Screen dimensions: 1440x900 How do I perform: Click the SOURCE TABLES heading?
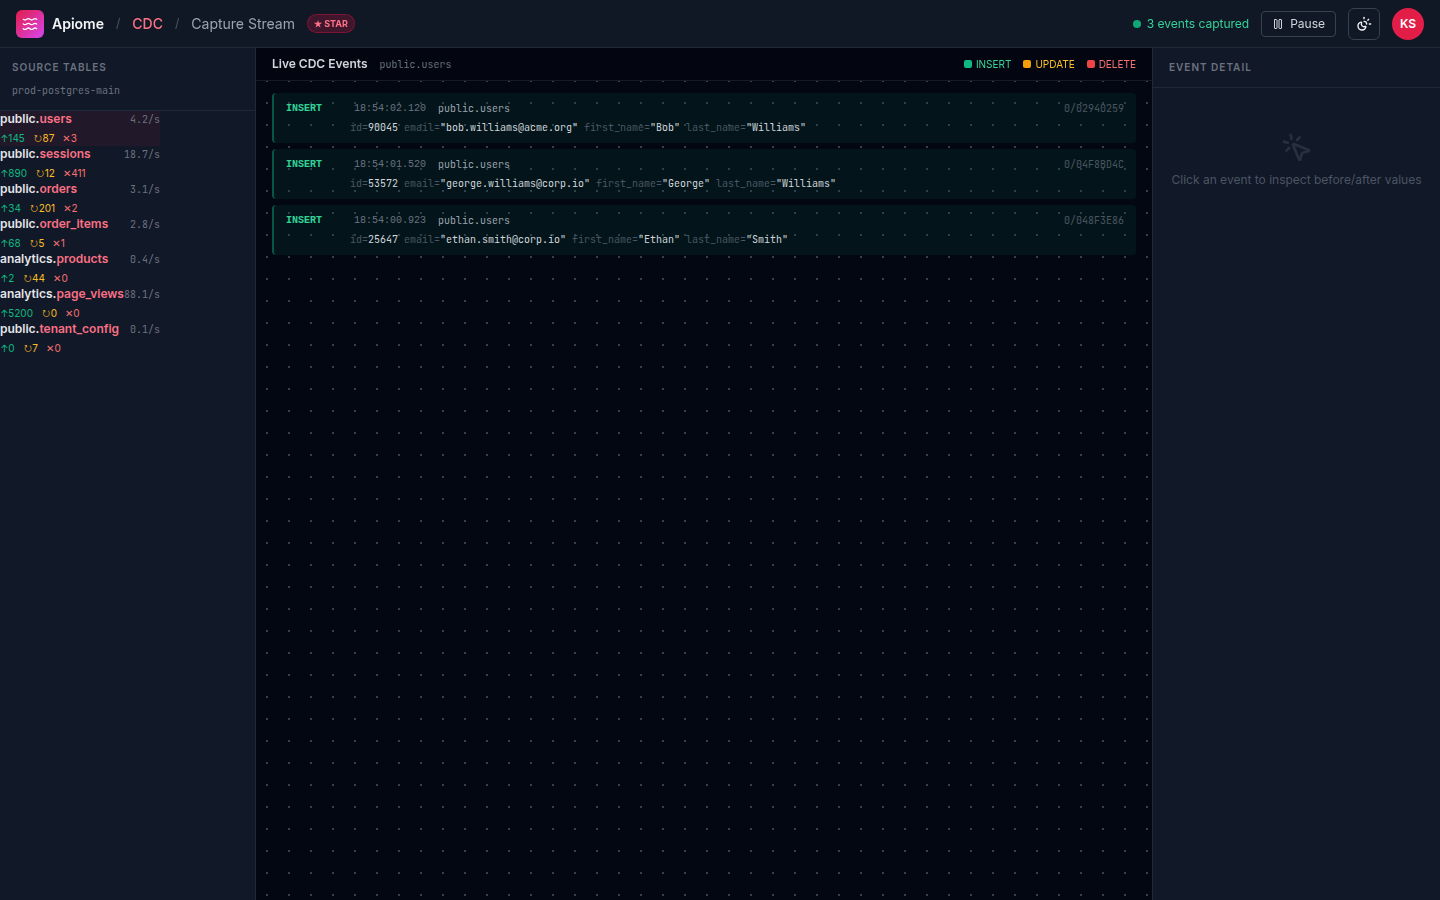click(x=59, y=67)
